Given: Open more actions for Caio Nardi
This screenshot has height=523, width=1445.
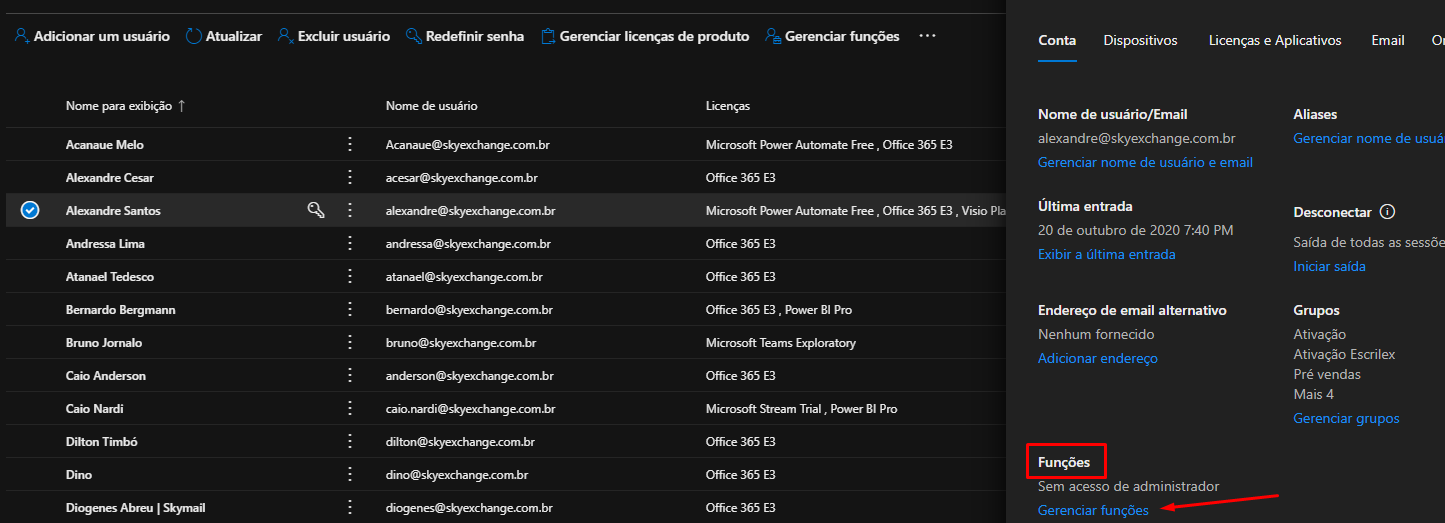Looking at the screenshot, I should coord(350,408).
